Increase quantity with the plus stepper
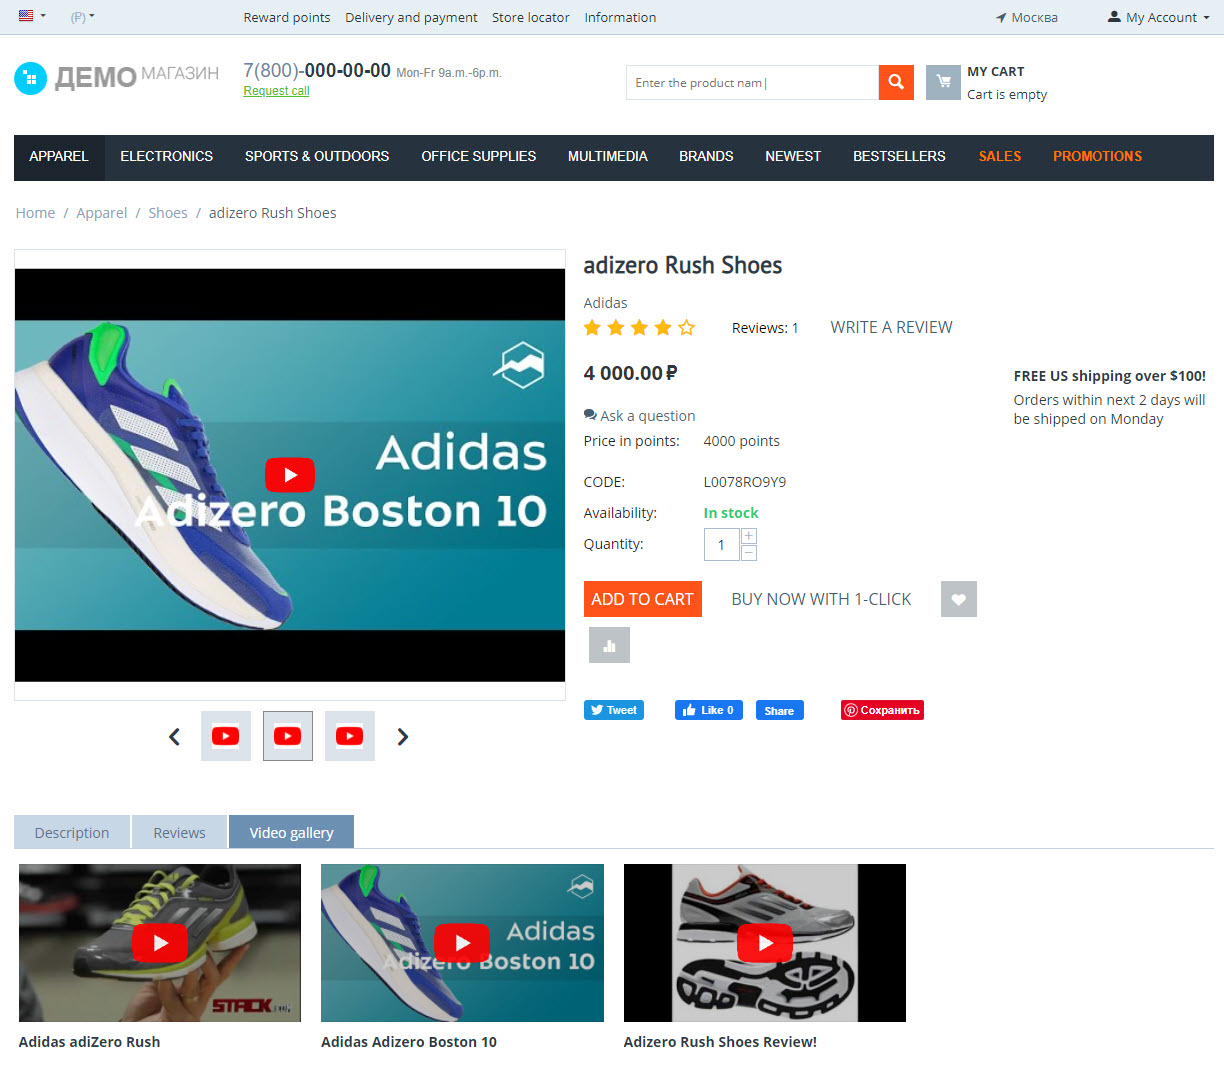 (x=748, y=537)
